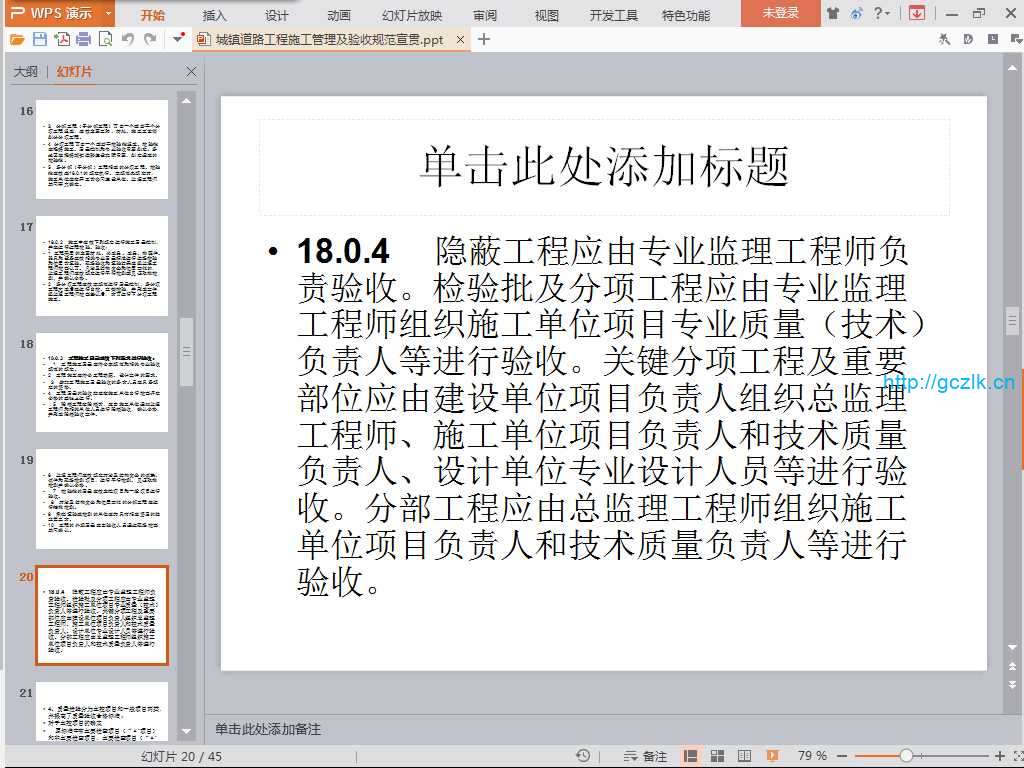Screen dimensions: 1024x768
Task: Click the Print icon
Action: pyautogui.click(x=83, y=39)
